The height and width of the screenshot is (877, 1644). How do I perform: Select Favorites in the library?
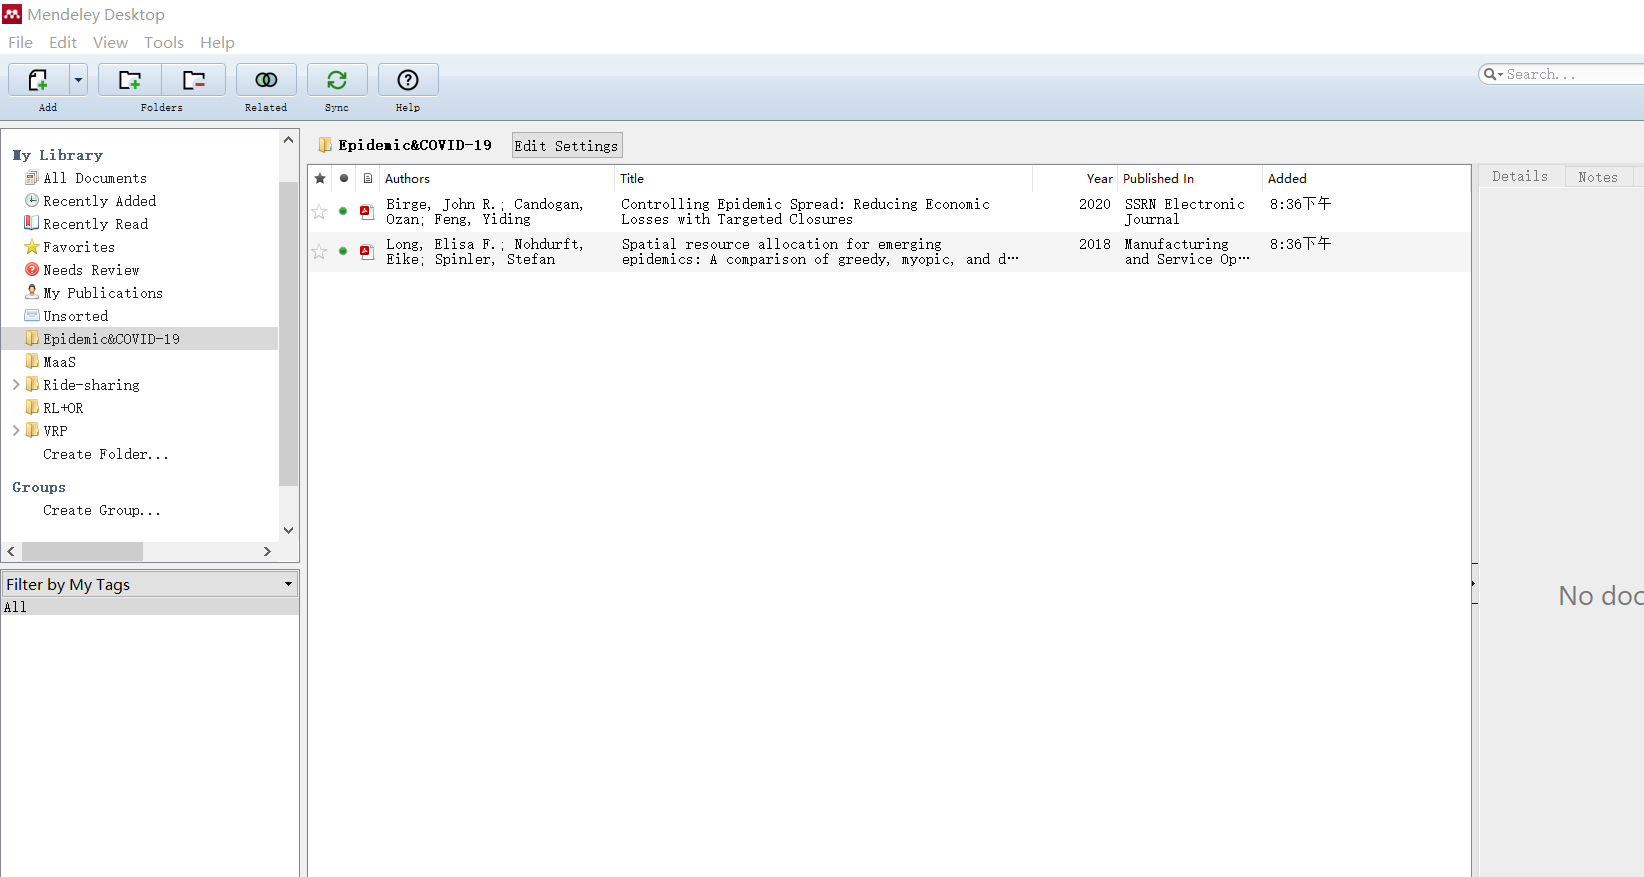click(x=79, y=247)
